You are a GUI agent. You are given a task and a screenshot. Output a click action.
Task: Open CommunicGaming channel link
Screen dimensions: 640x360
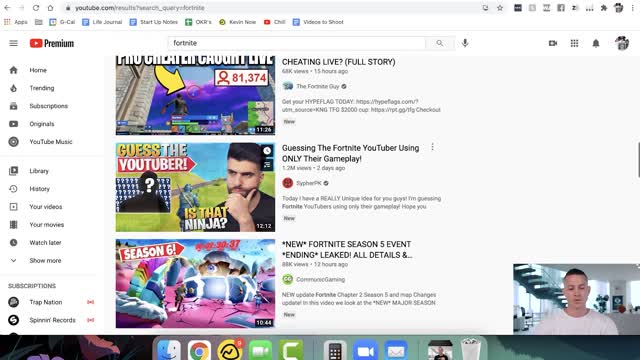(x=320, y=280)
